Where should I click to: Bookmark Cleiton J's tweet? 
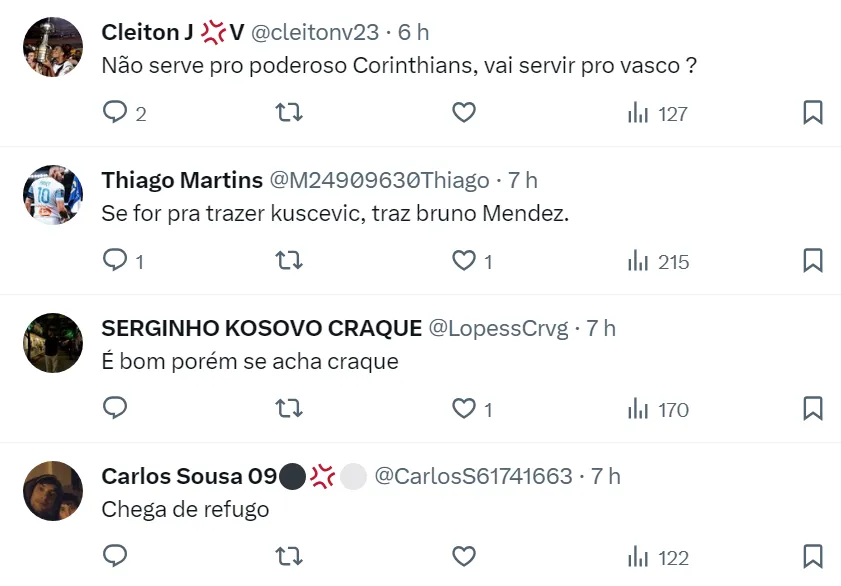(x=813, y=113)
